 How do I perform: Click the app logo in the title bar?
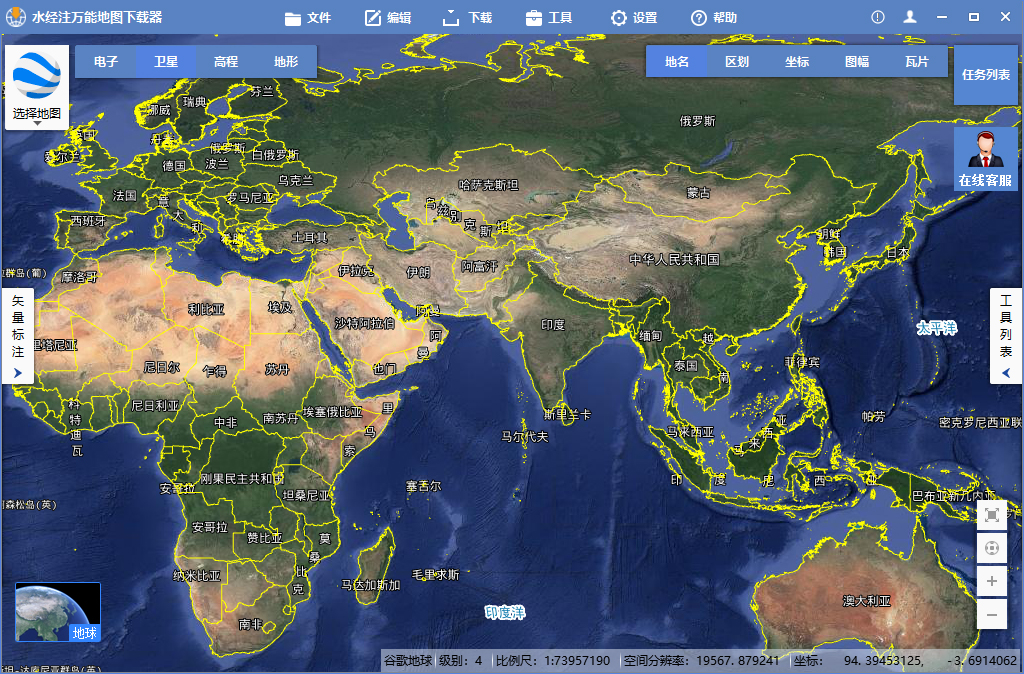coord(15,17)
